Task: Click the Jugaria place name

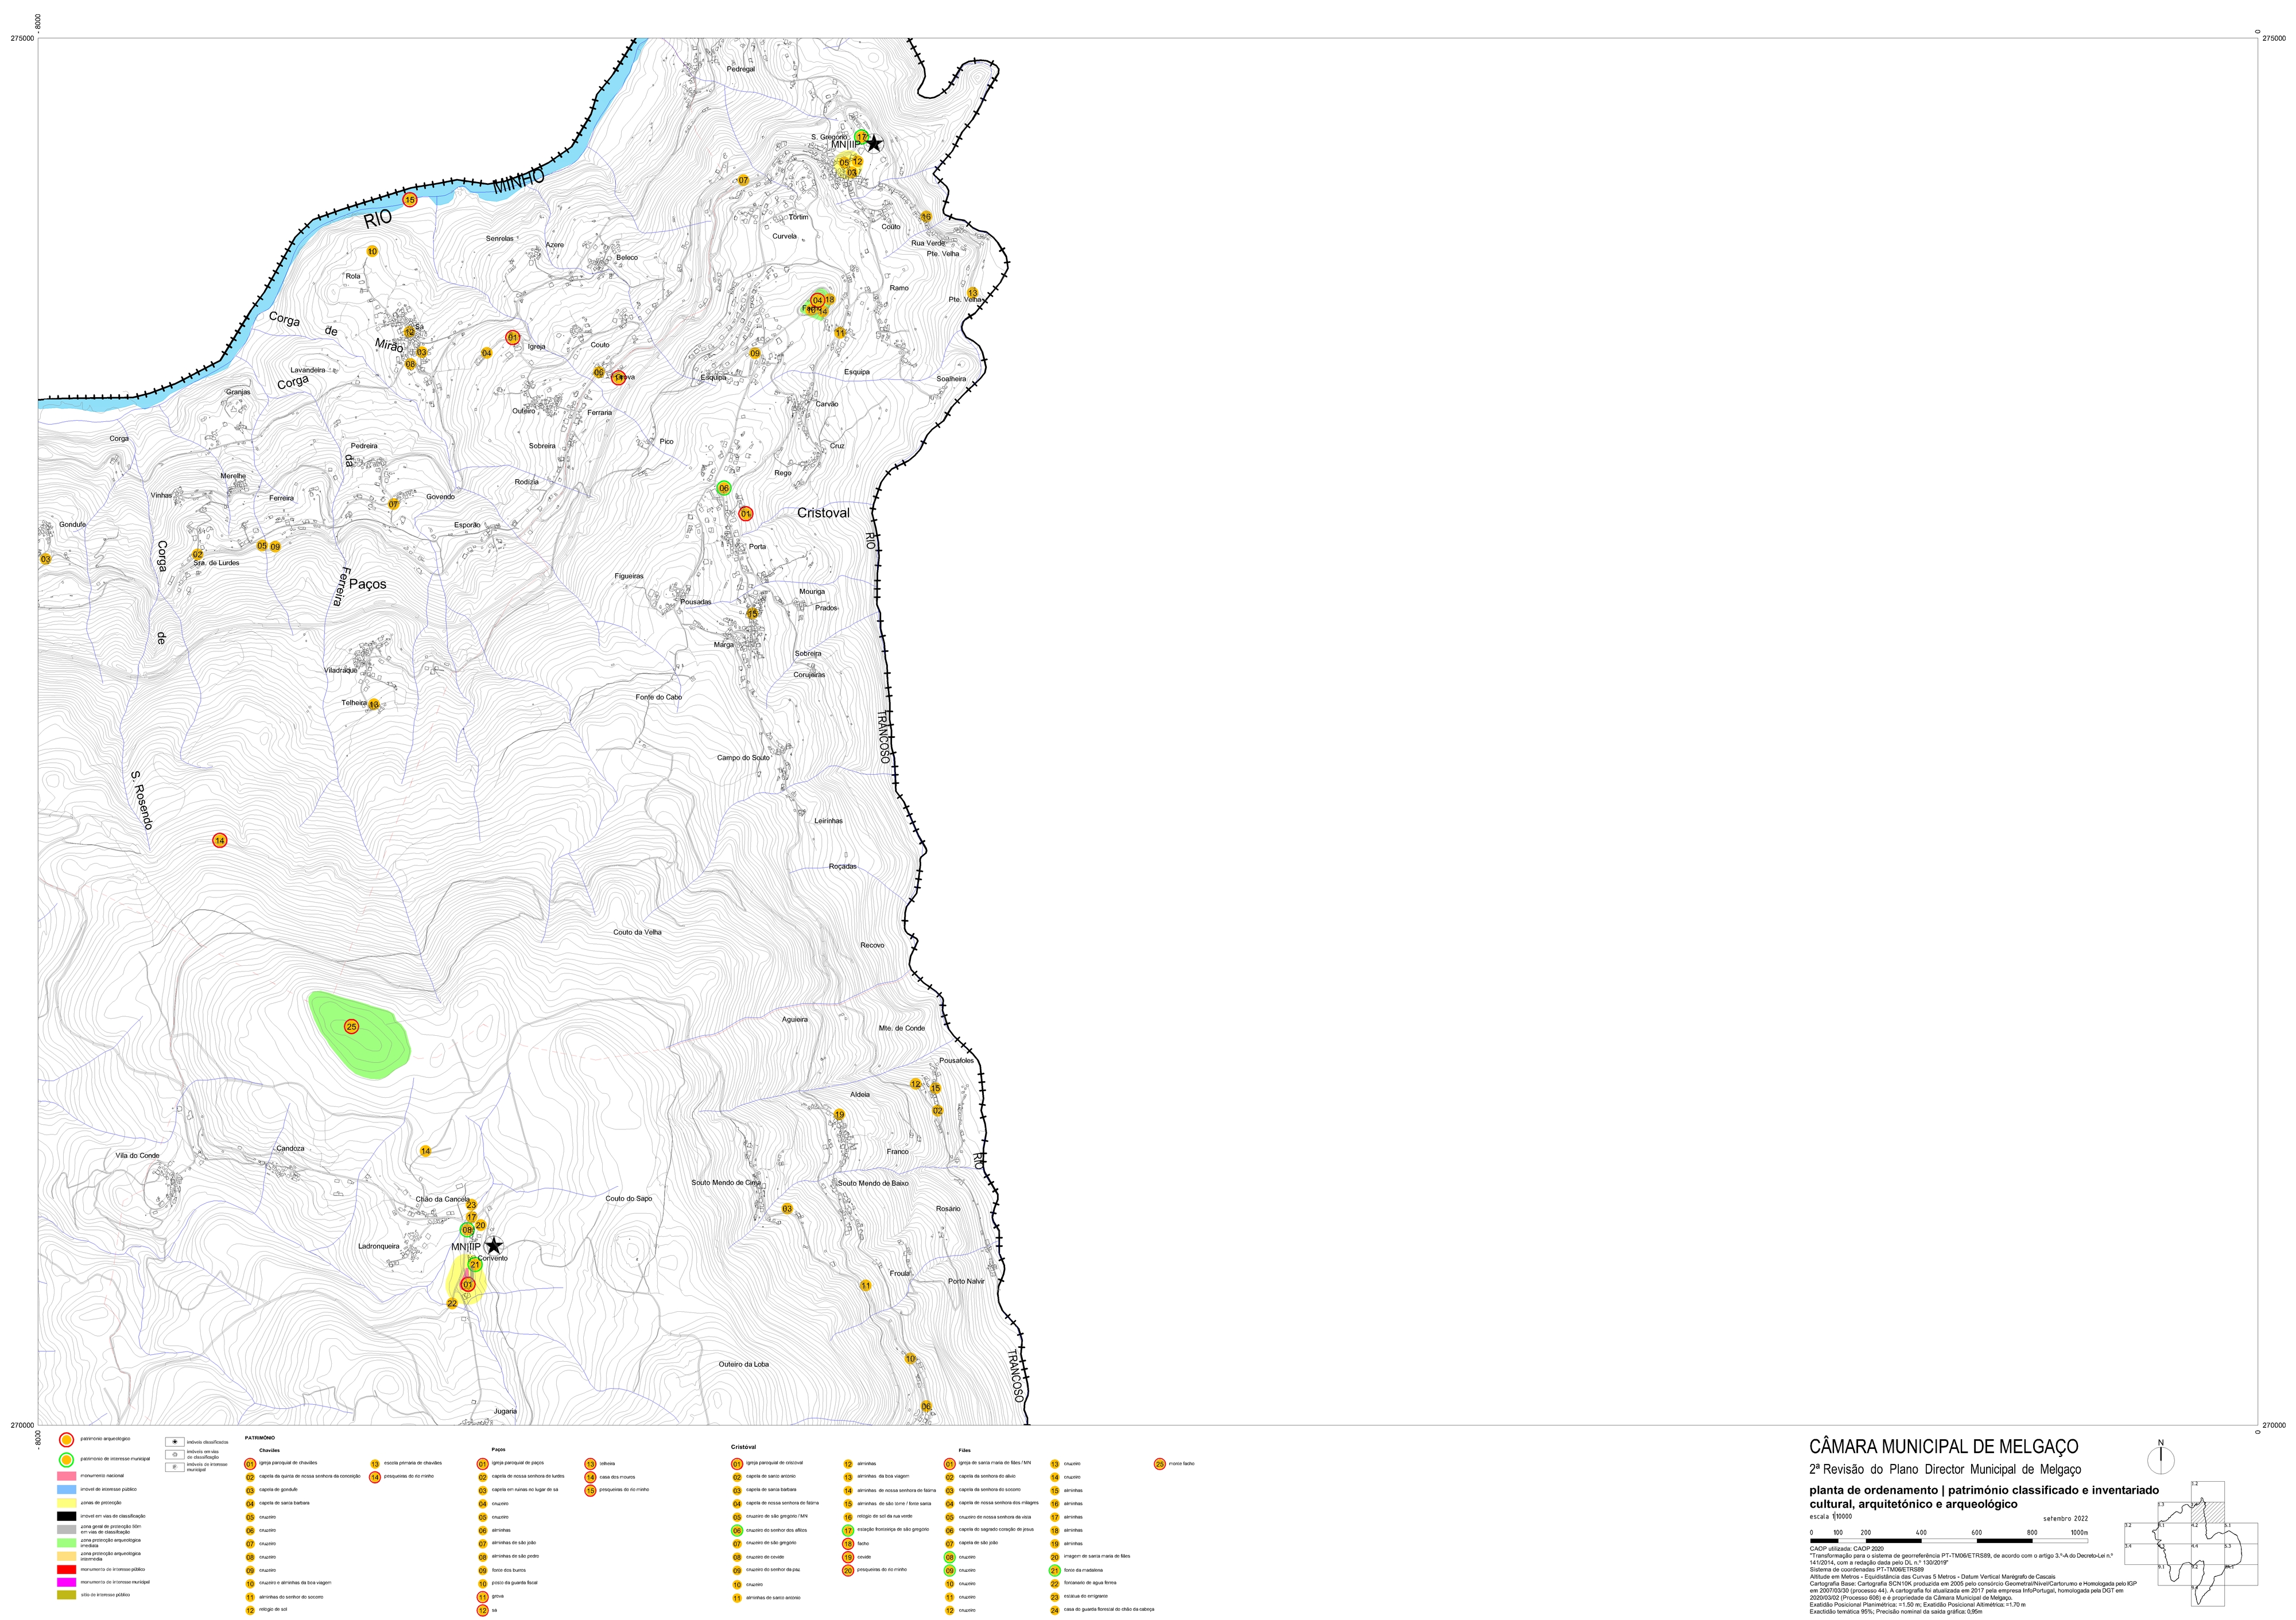Action: click(505, 1412)
